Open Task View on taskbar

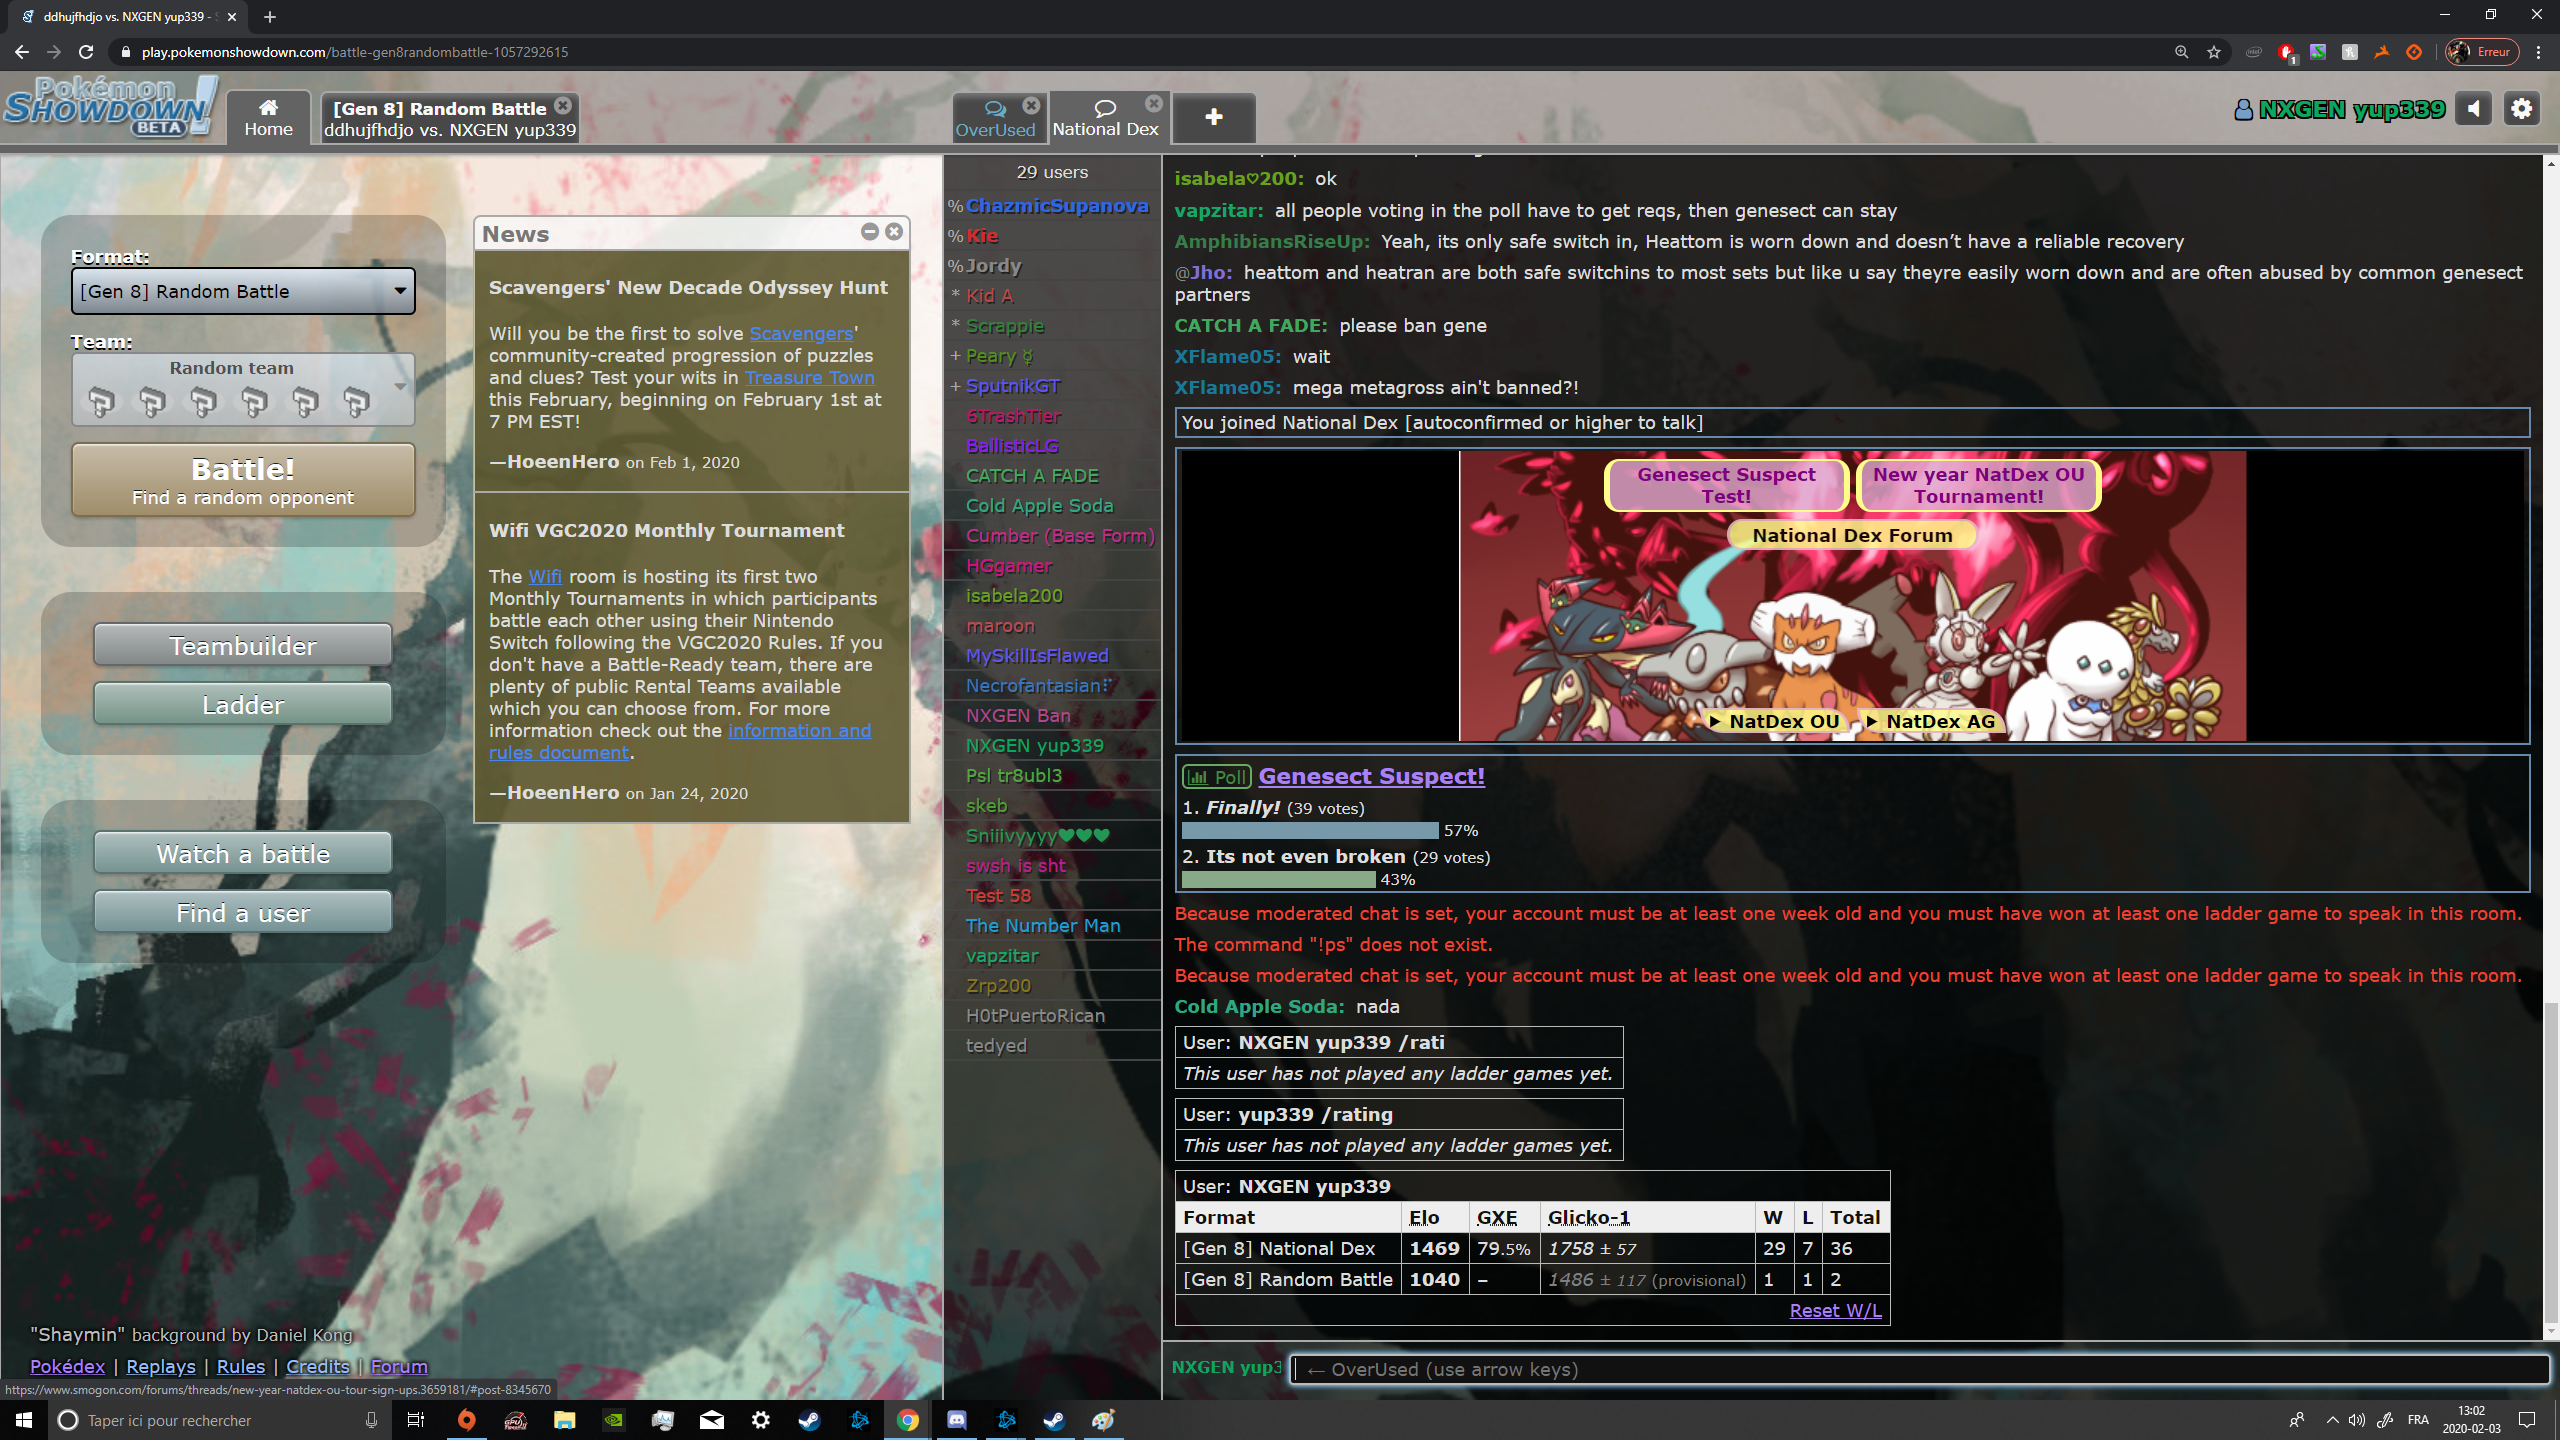tap(416, 1420)
